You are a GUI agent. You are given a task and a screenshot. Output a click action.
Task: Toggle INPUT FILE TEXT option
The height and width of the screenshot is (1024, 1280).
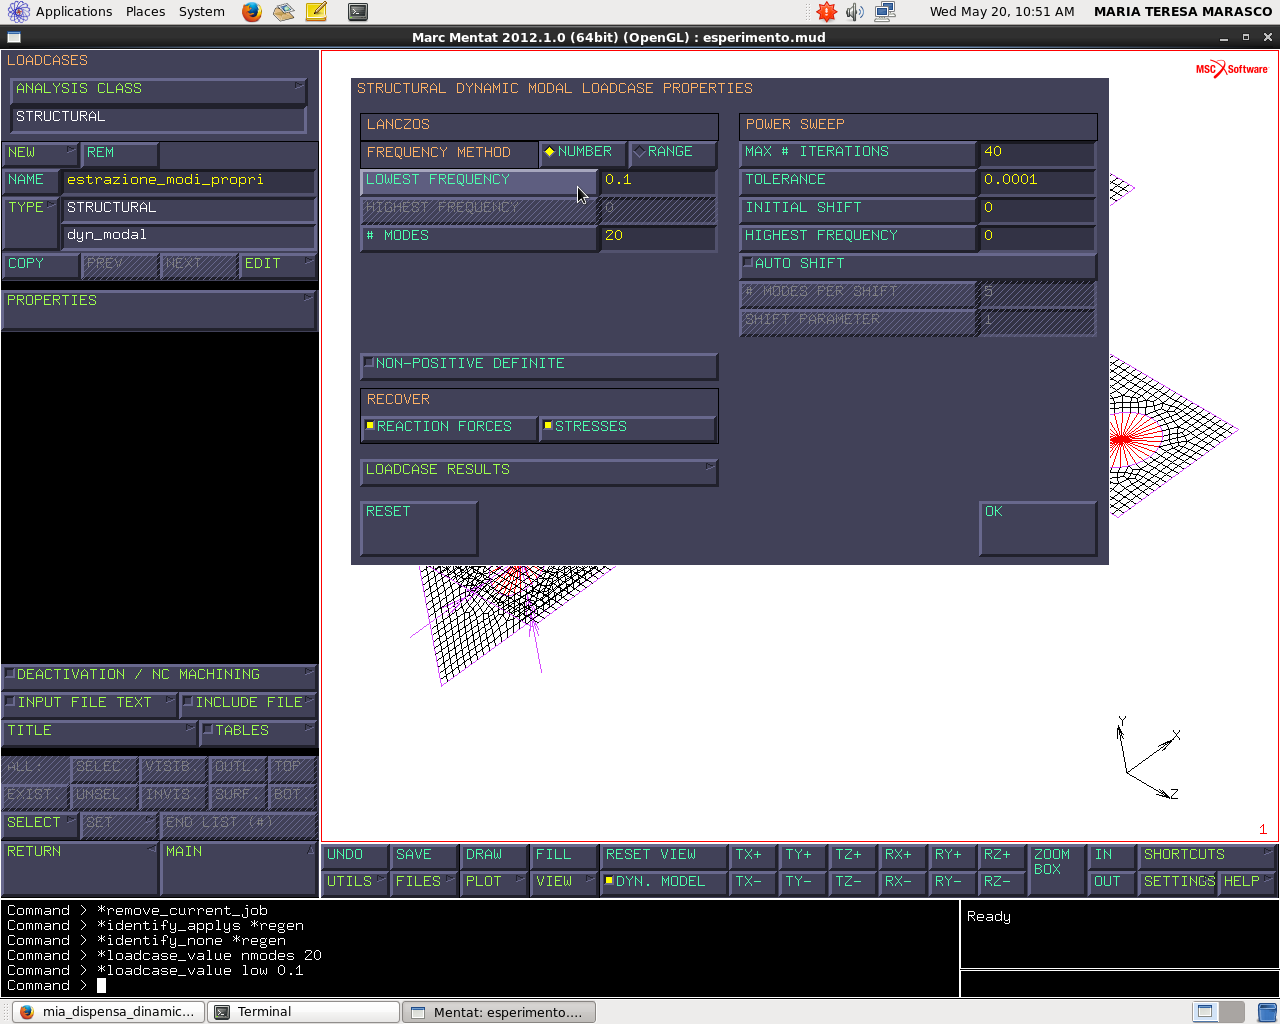pyautogui.click(x=89, y=704)
